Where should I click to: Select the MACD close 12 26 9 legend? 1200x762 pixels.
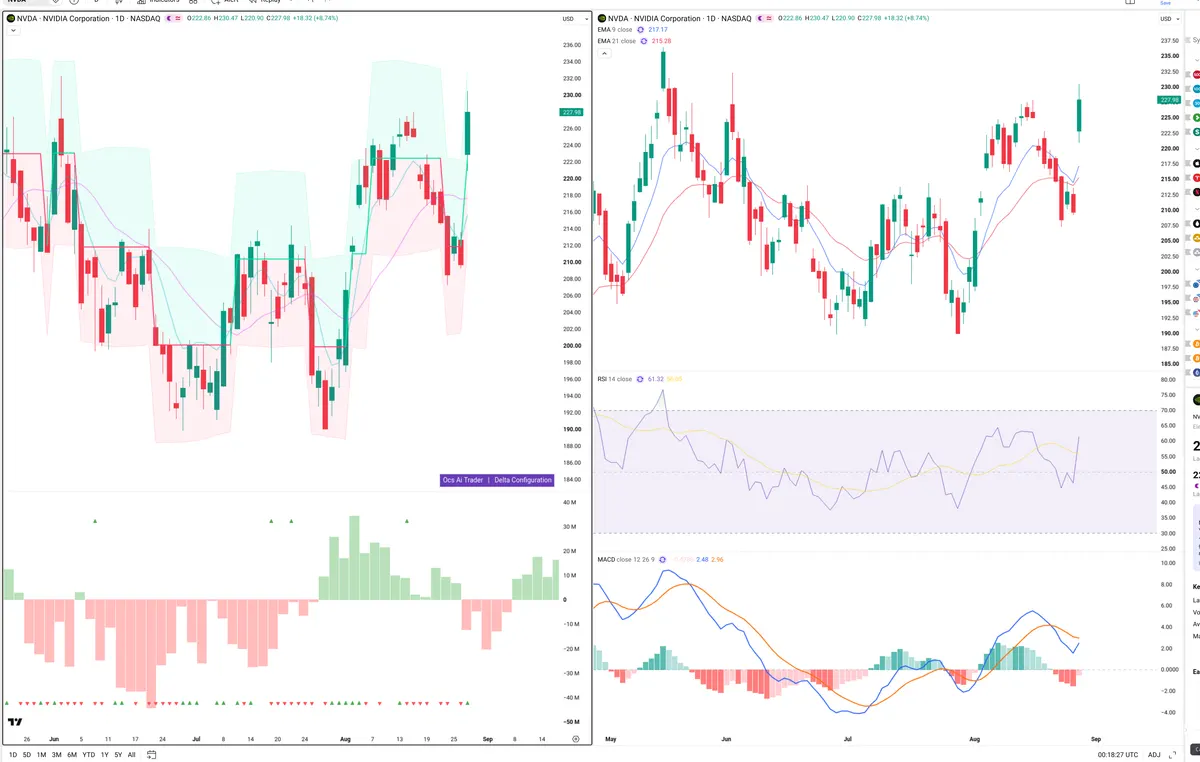(626, 559)
